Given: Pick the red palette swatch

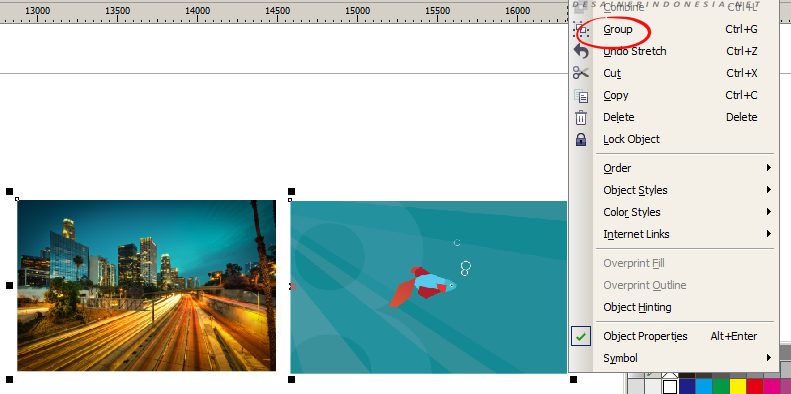Looking at the screenshot, I should [x=754, y=387].
